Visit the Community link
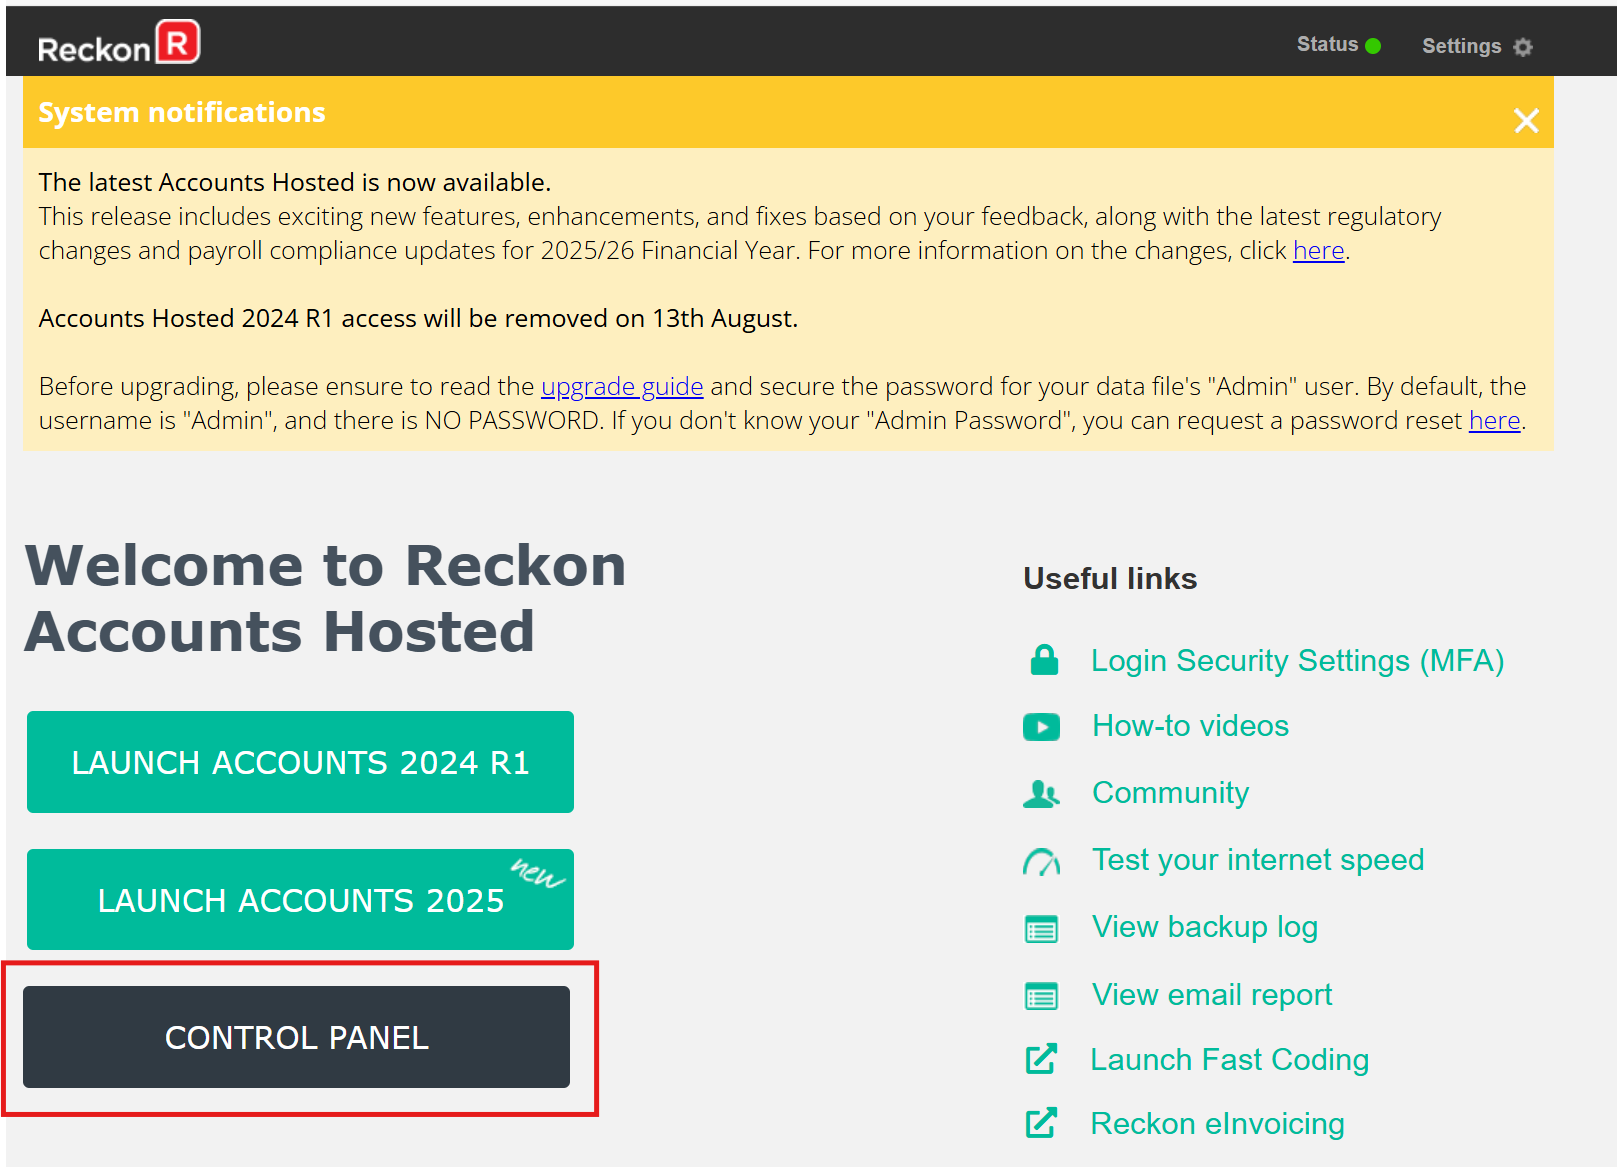Viewport: 1617px width, 1167px height. pyautogui.click(x=1170, y=793)
